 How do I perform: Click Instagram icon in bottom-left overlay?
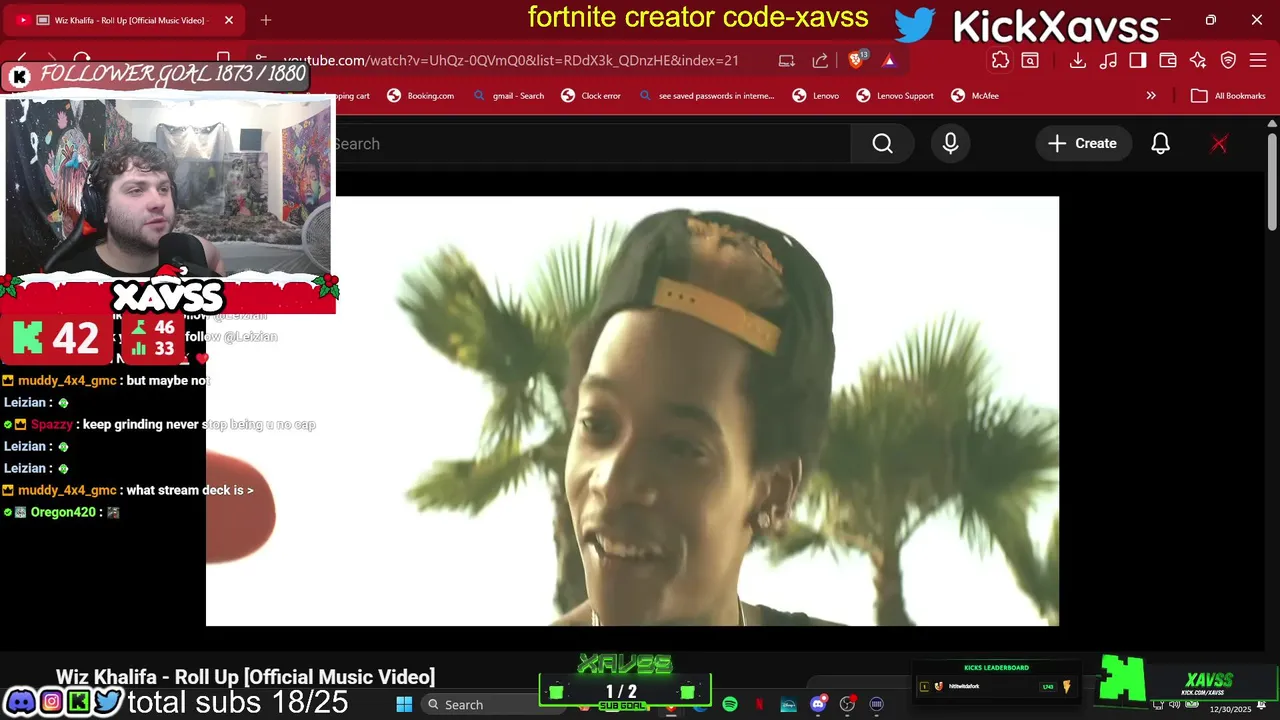tap(50, 702)
